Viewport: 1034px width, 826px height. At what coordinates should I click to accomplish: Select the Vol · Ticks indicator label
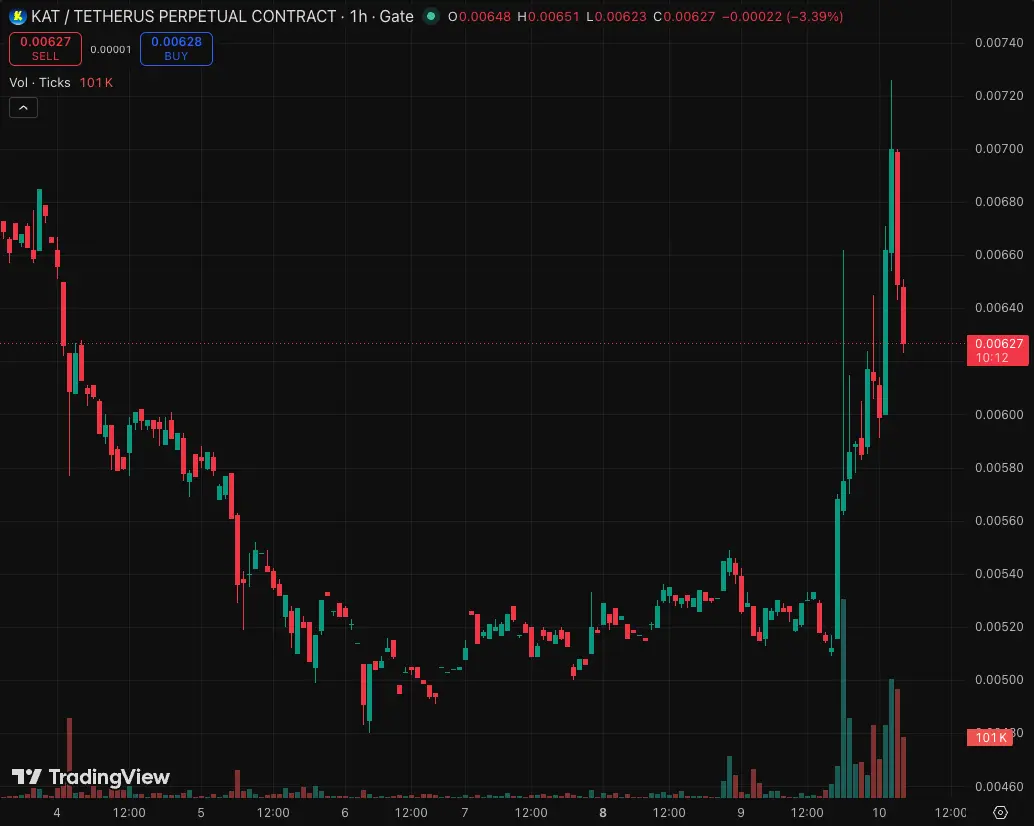(40, 82)
